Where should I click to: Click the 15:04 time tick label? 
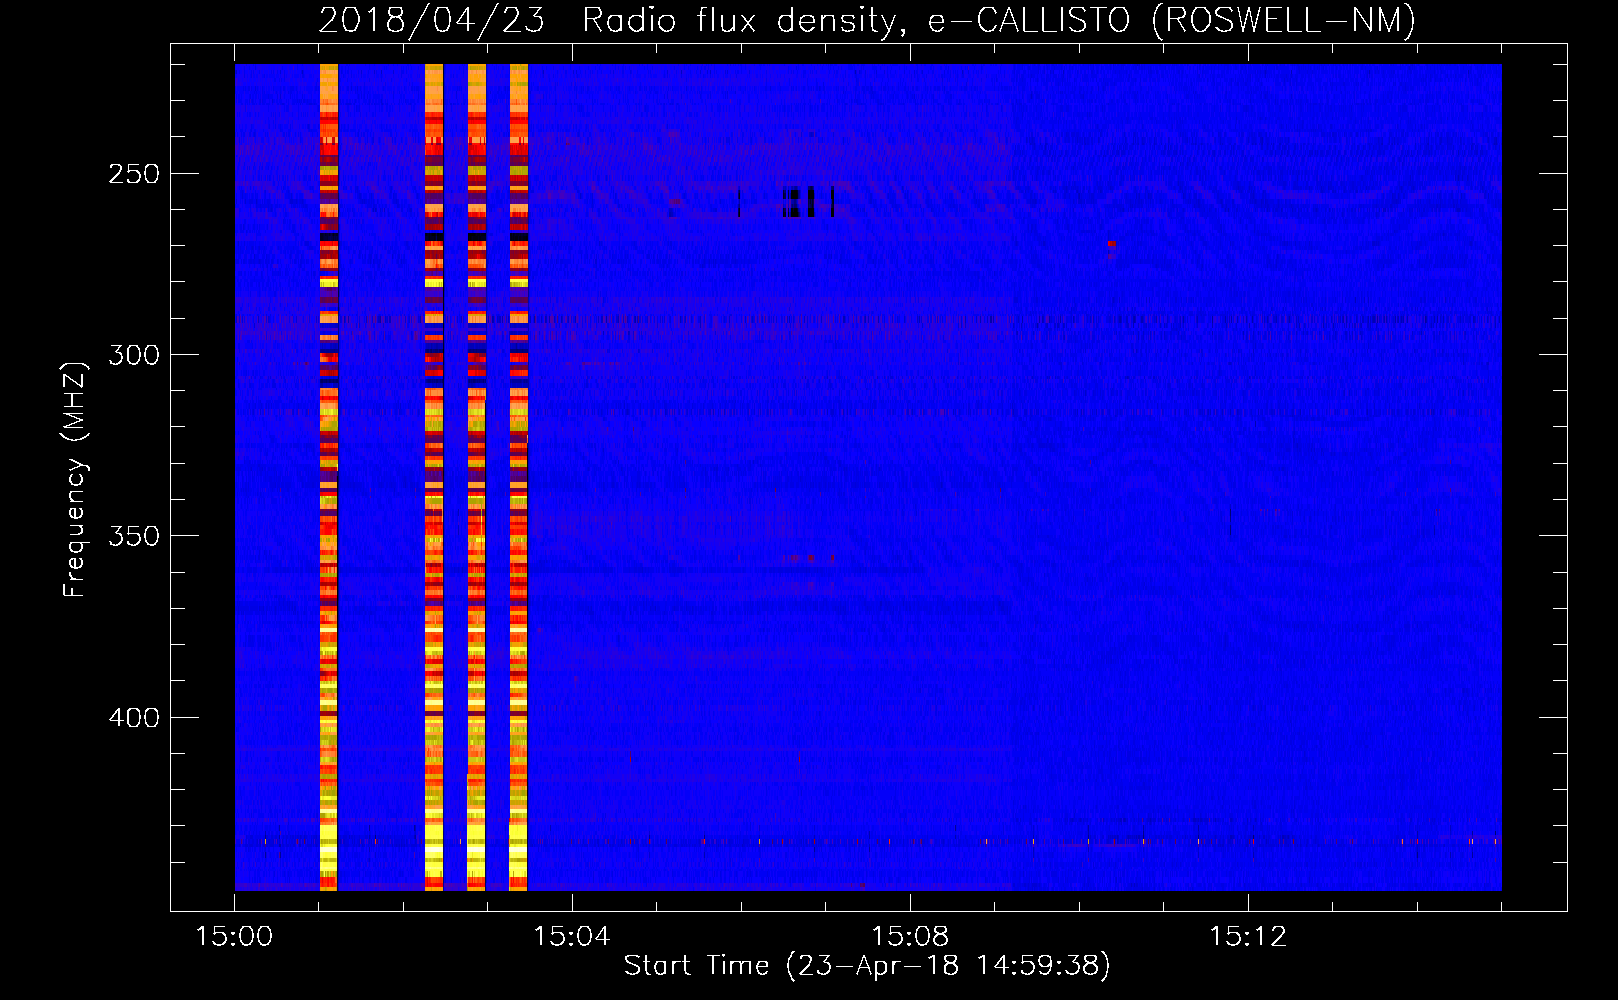pos(572,936)
